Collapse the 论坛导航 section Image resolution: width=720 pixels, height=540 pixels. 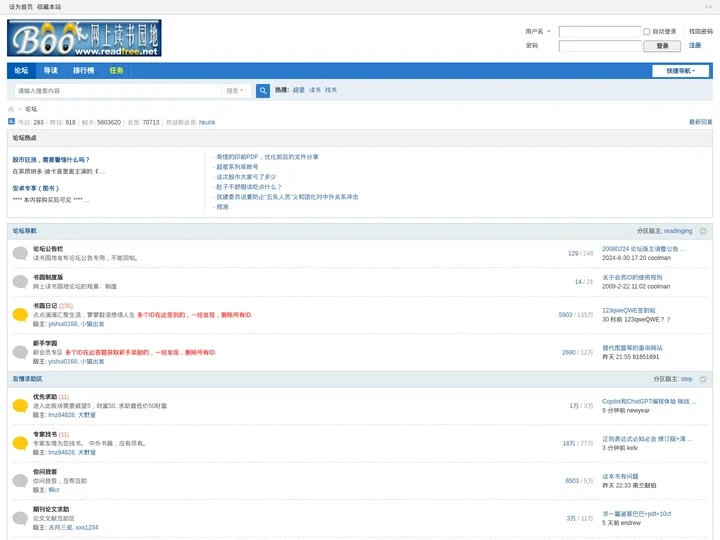pos(703,231)
